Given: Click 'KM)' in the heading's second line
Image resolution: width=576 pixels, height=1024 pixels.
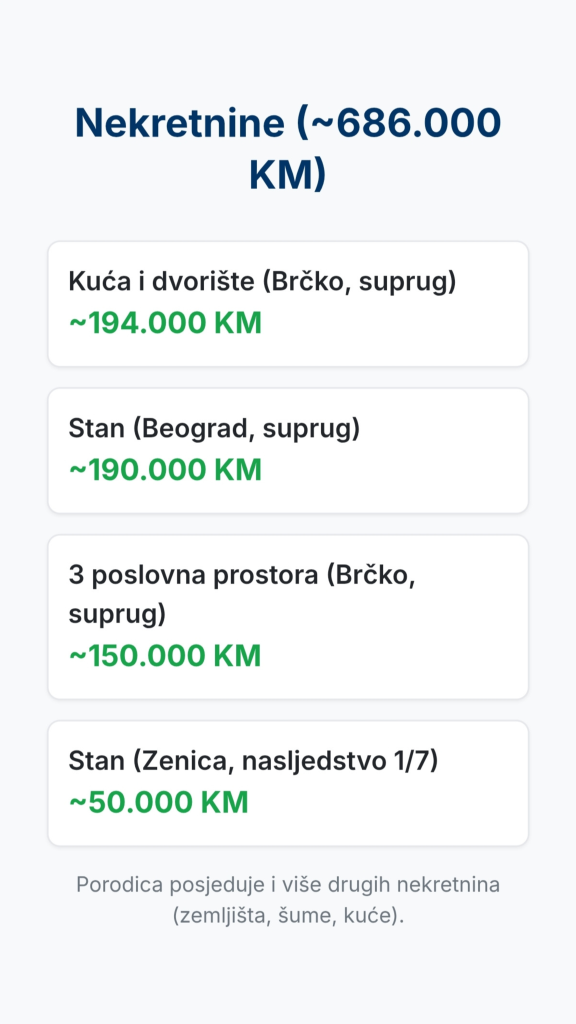Looking at the screenshot, I should pos(287,175).
